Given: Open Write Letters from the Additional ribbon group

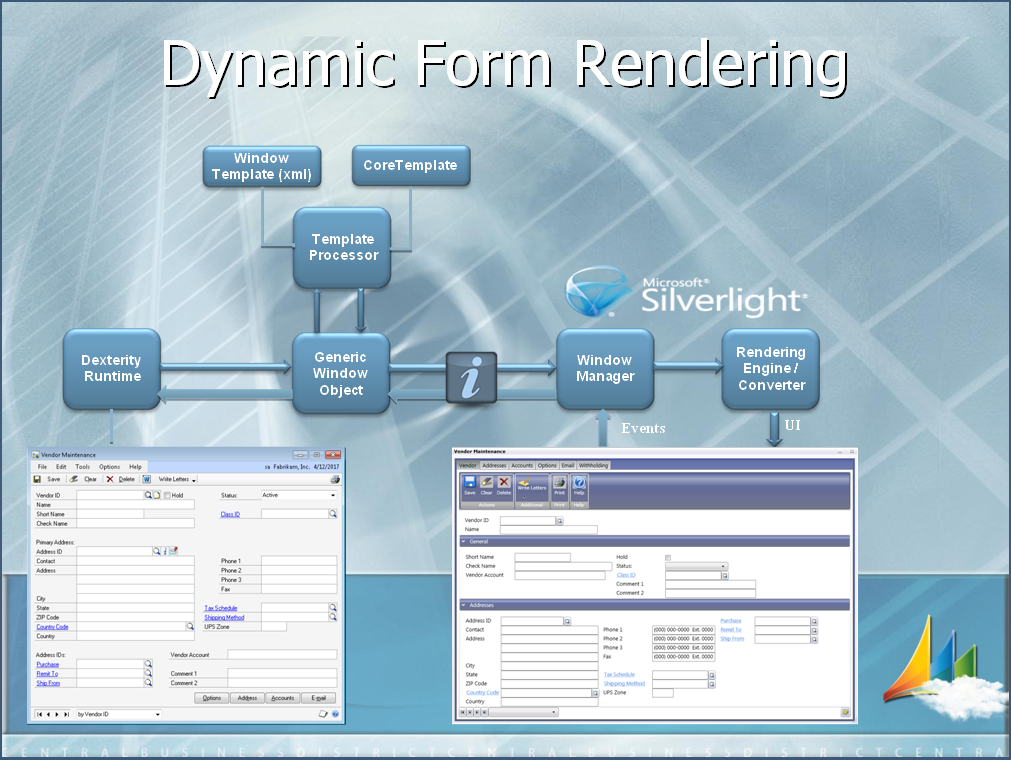Looking at the screenshot, I should (x=531, y=485).
